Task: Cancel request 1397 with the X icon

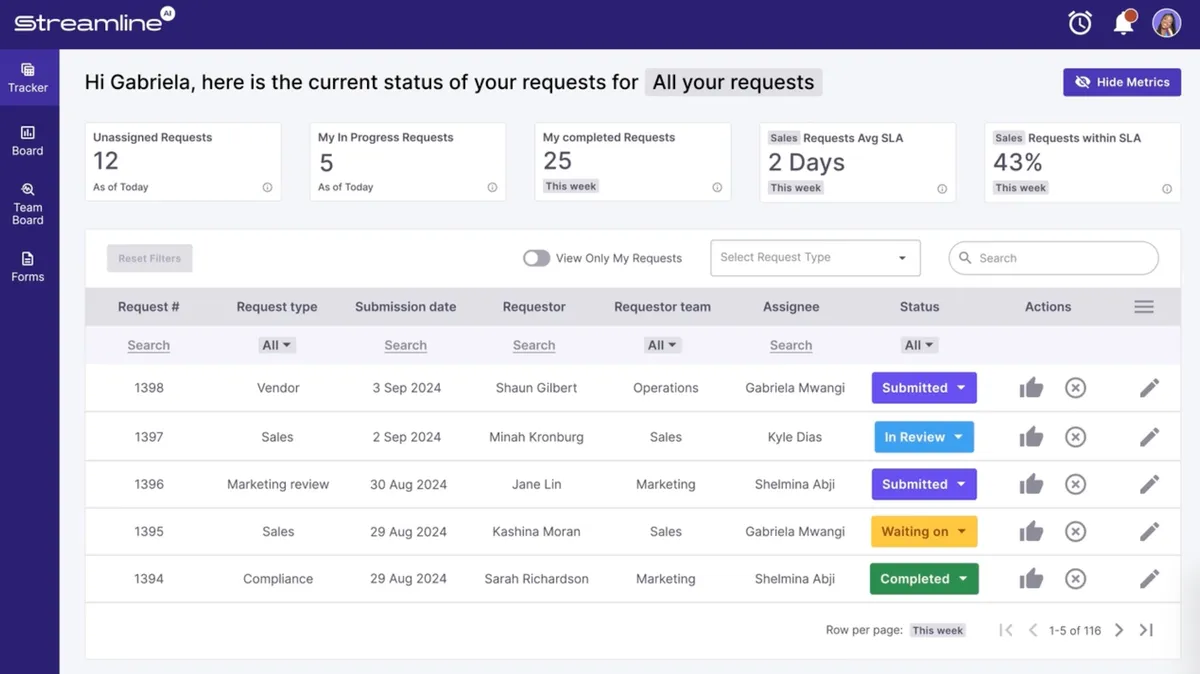Action: tap(1075, 437)
